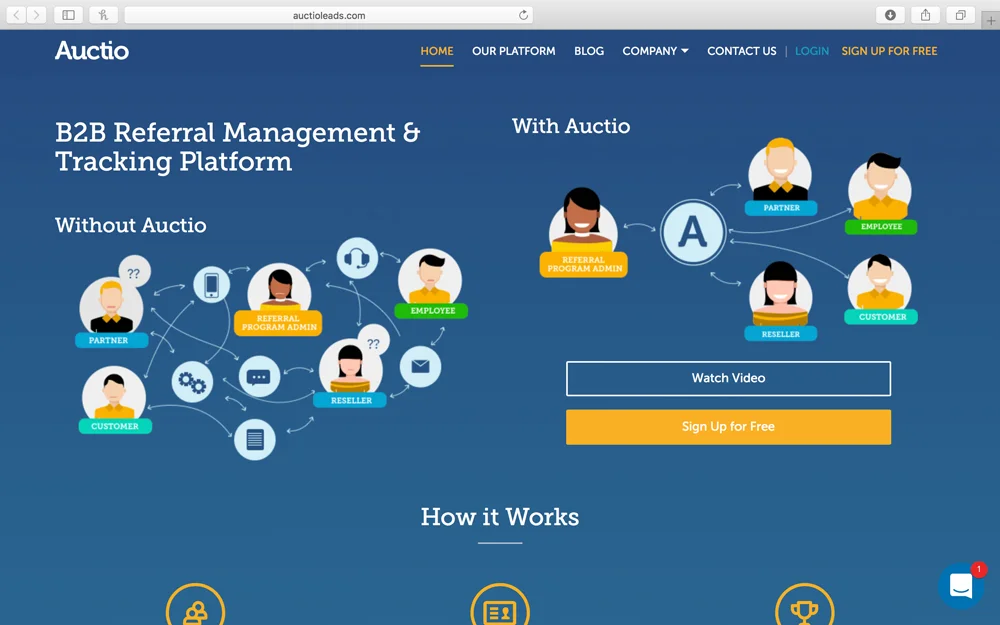
Task: Reload the page with the refresh icon
Action: pos(523,15)
